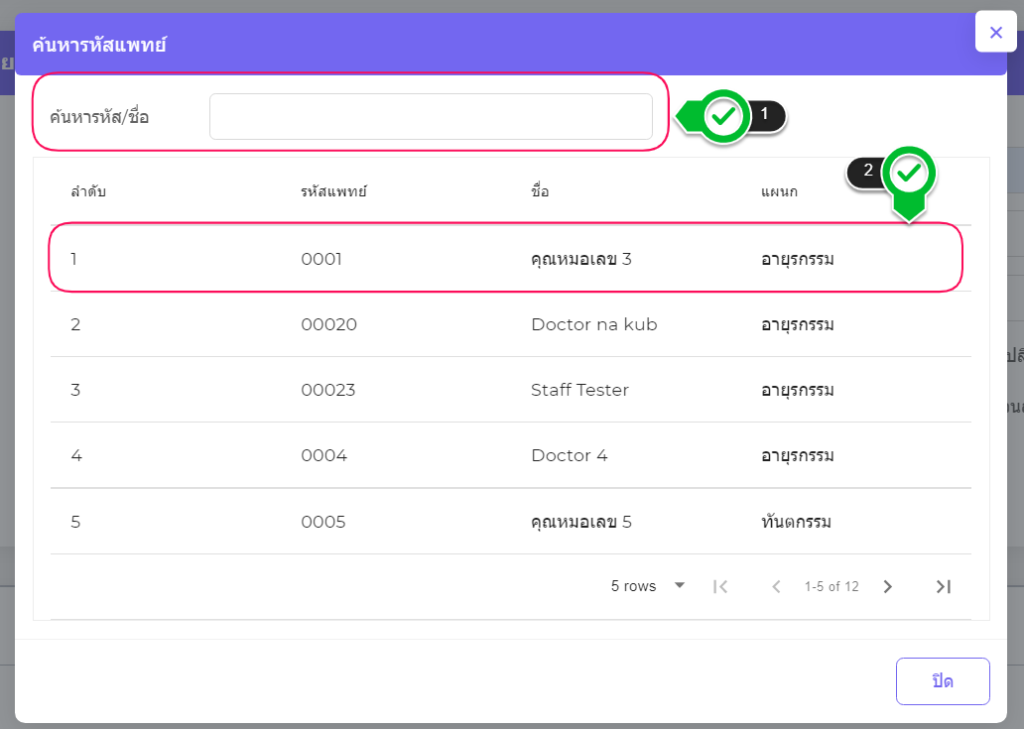Jump to the last results page
1024x729 pixels.
point(943,587)
